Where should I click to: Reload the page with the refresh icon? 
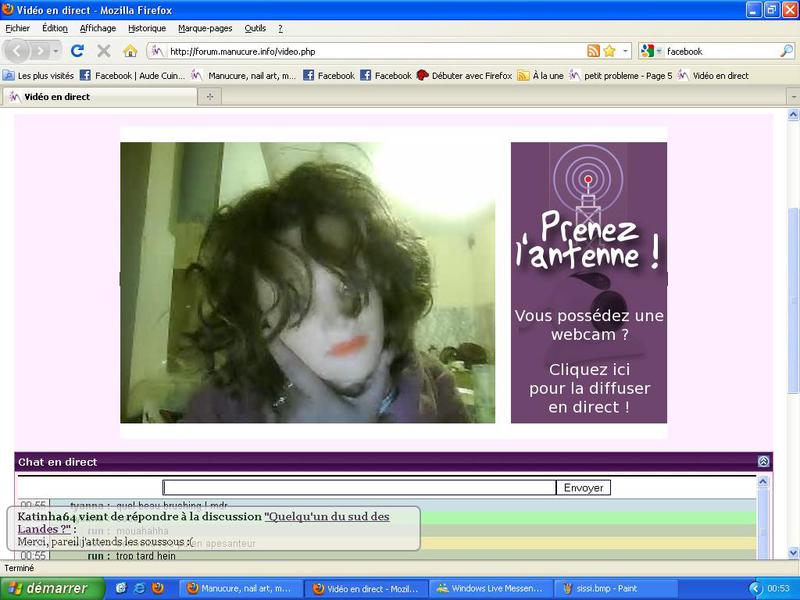click(77, 51)
